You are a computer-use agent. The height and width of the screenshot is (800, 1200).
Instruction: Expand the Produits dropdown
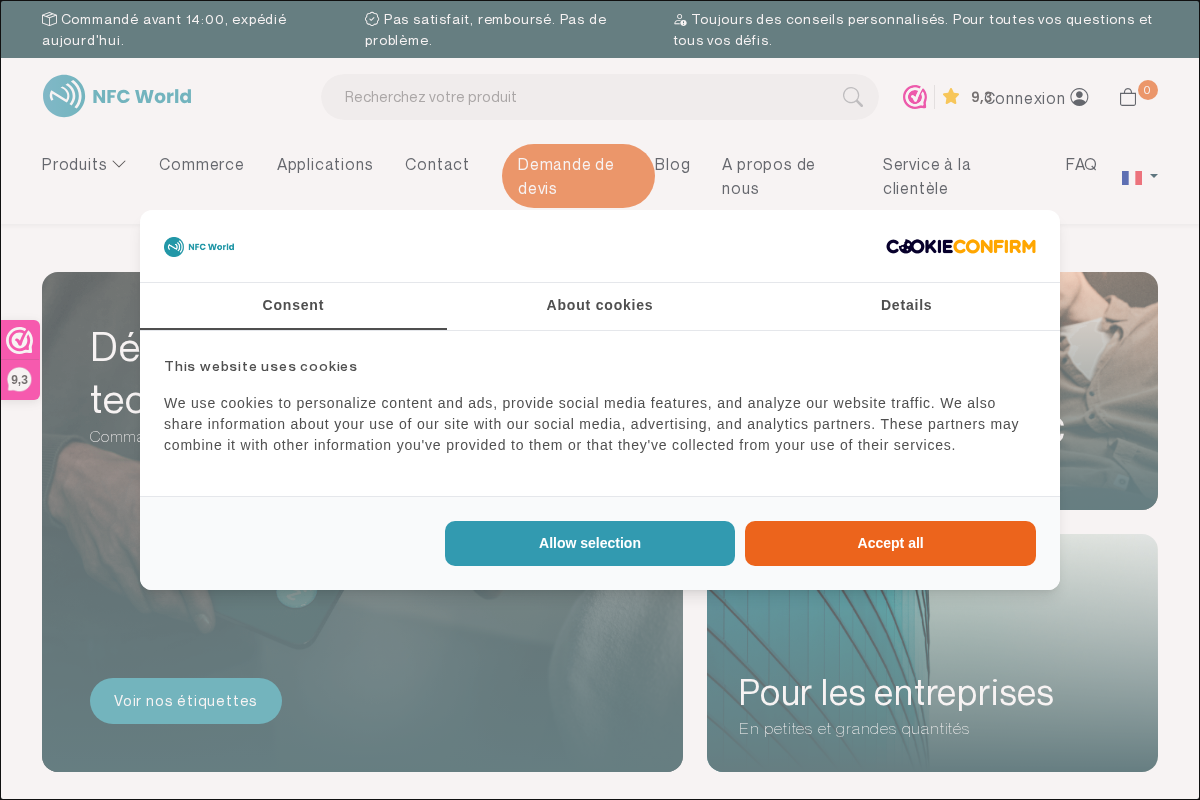[84, 164]
